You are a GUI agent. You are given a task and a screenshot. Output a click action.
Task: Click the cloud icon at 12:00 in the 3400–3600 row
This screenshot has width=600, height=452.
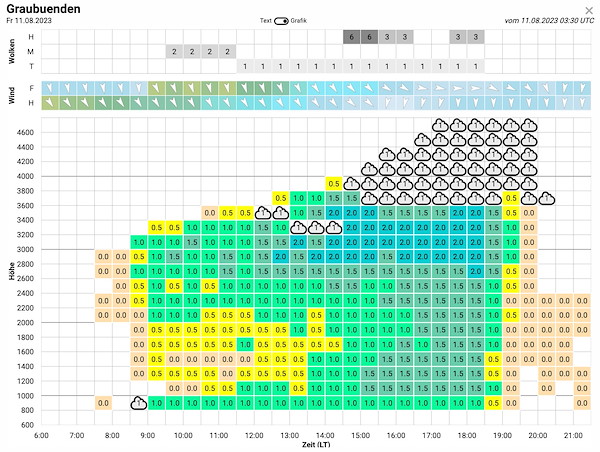coord(263,213)
